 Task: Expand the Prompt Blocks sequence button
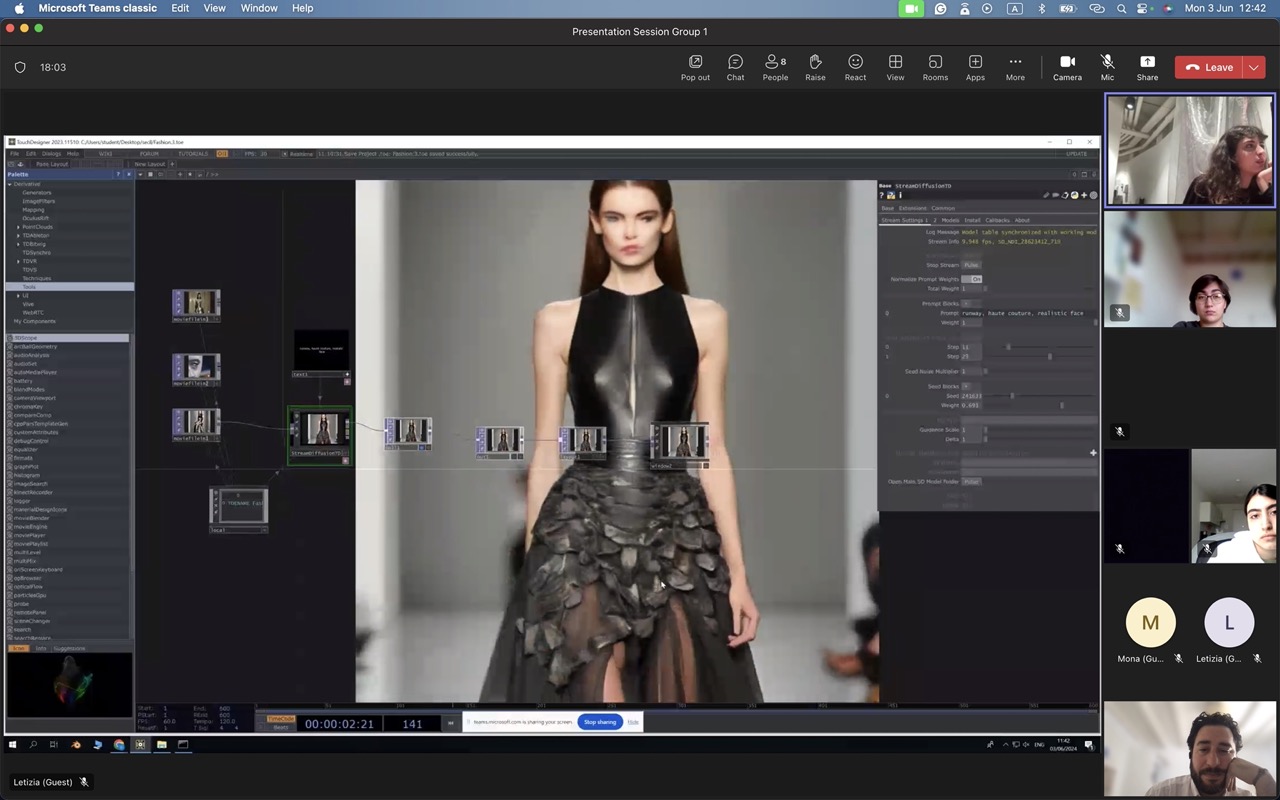coord(966,303)
